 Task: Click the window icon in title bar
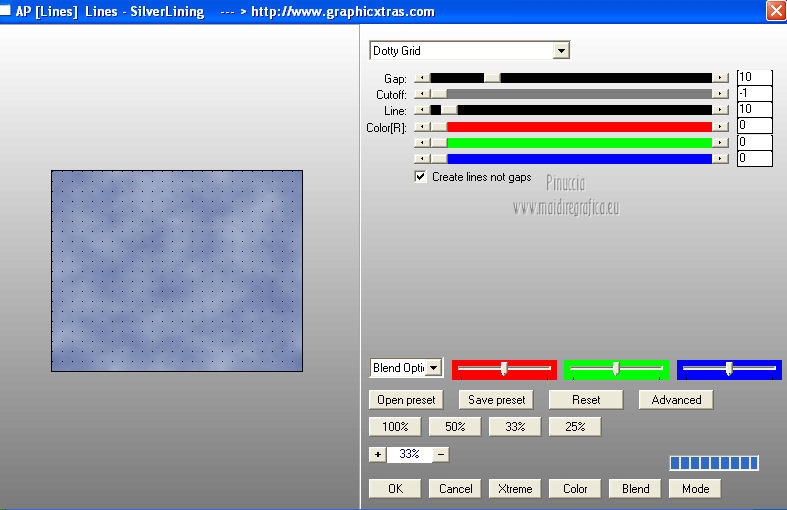point(5,10)
